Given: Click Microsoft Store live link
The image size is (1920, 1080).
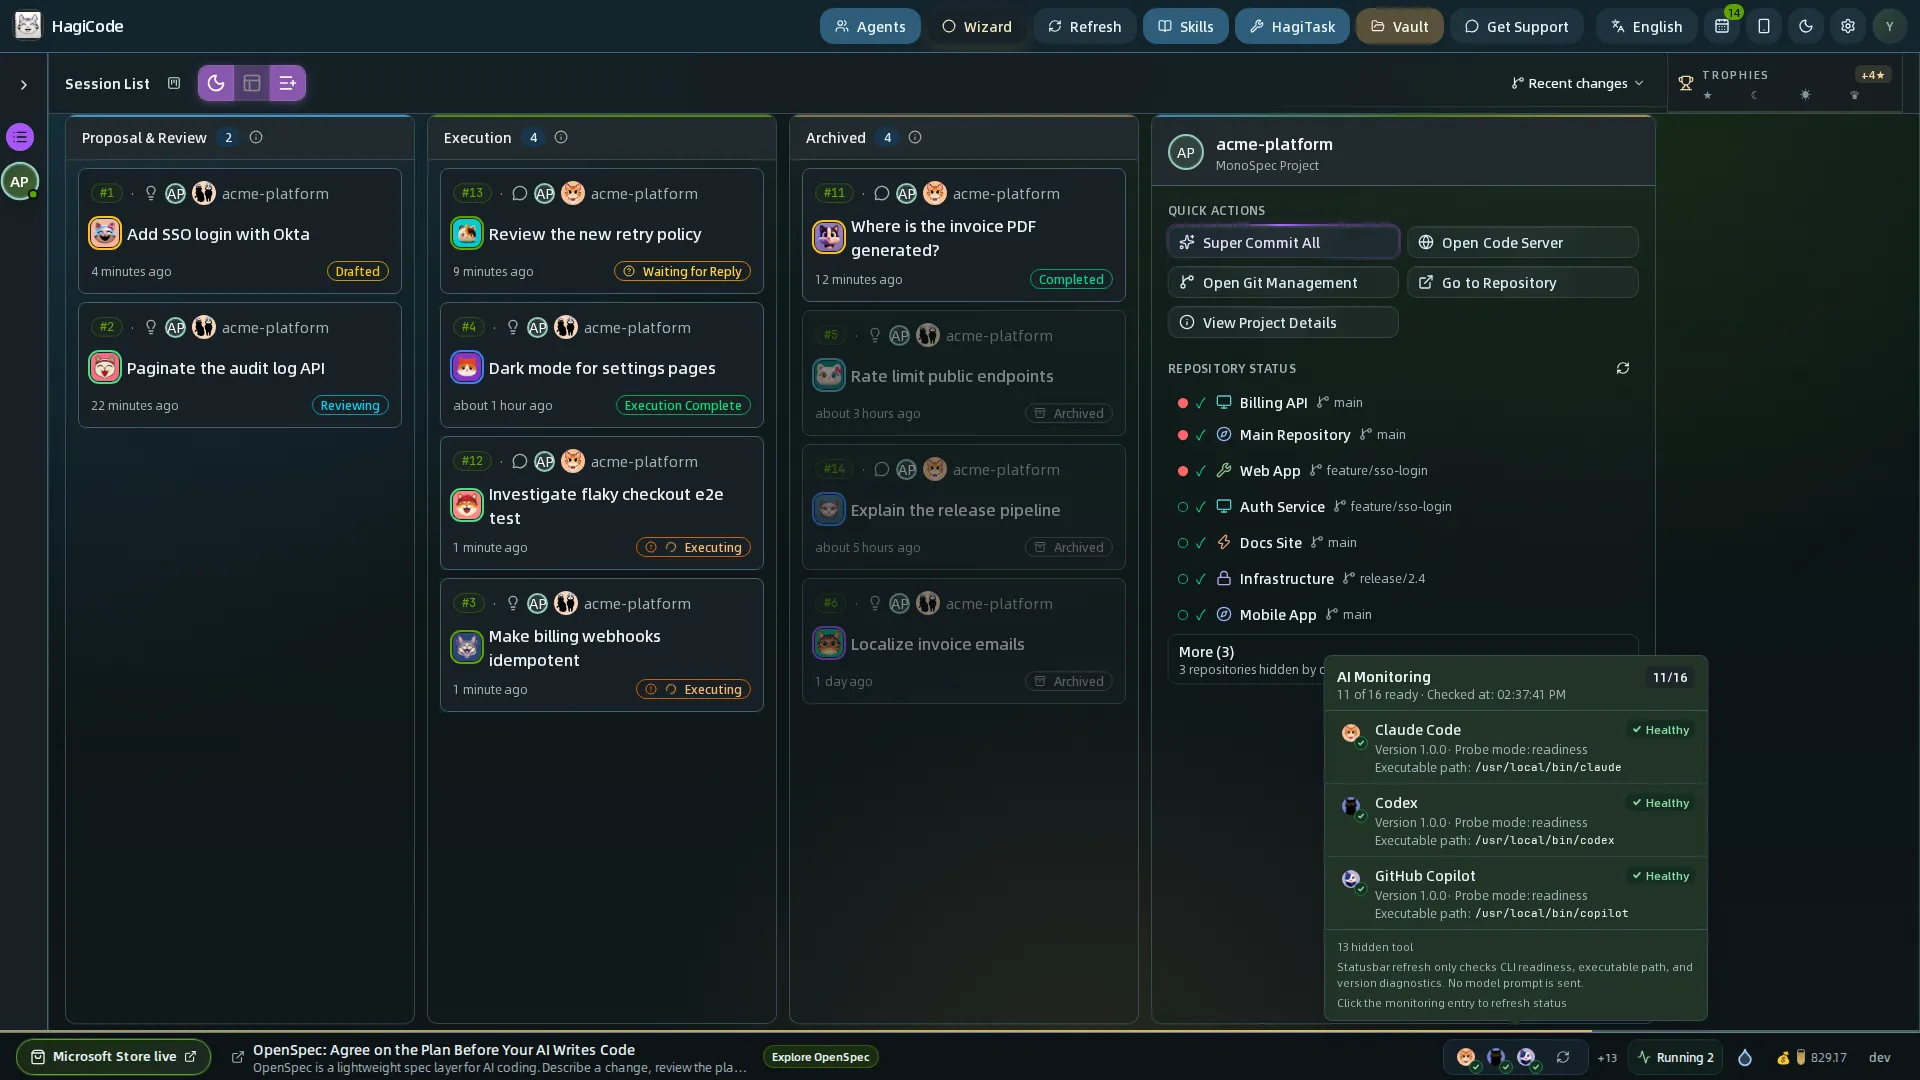Looking at the screenshot, I should (x=113, y=1056).
